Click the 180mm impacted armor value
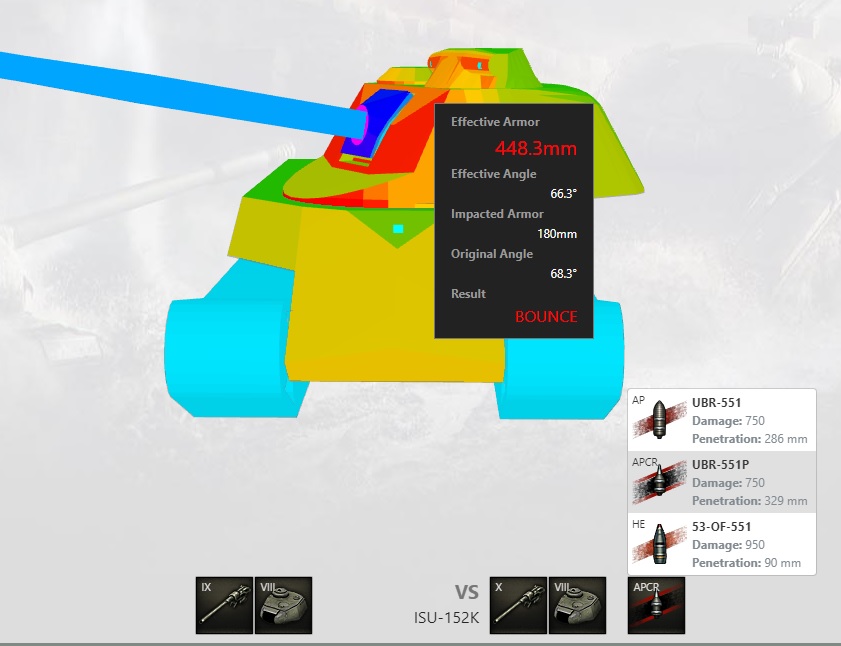841x646 pixels. [x=557, y=234]
